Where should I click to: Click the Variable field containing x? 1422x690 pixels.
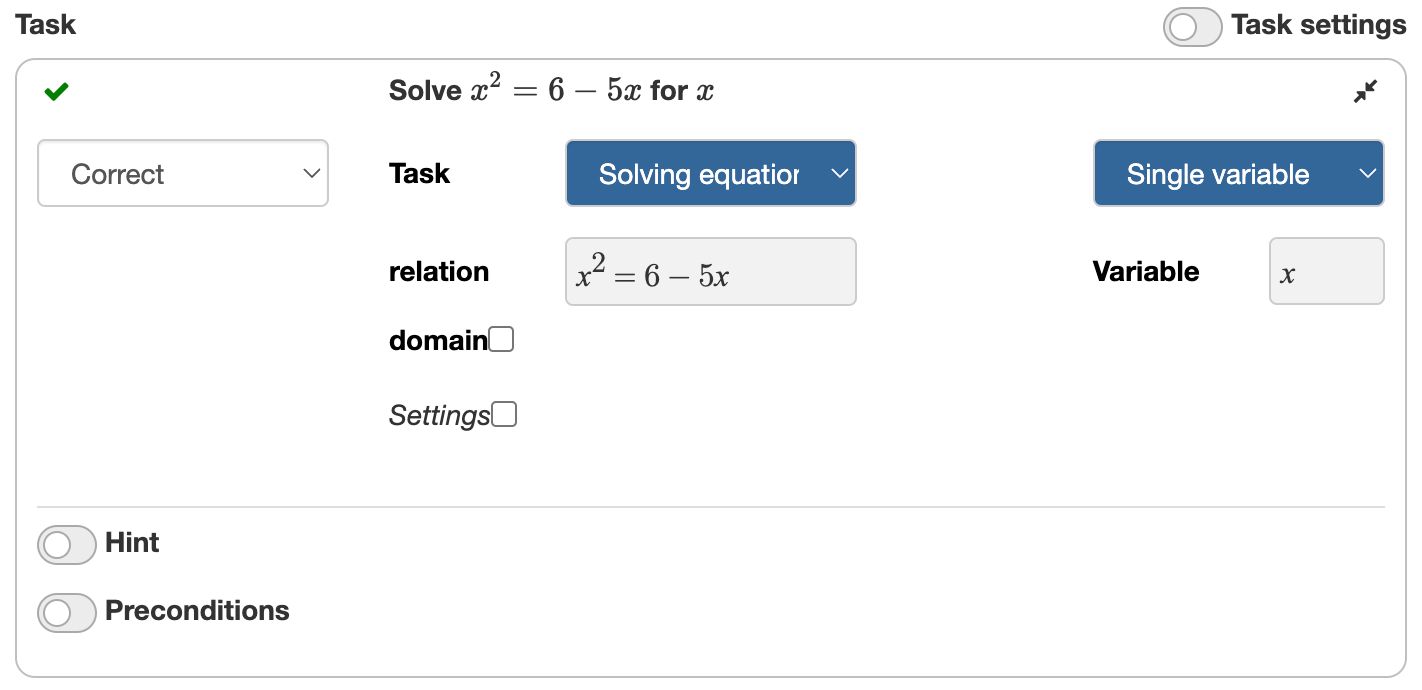click(x=1326, y=271)
